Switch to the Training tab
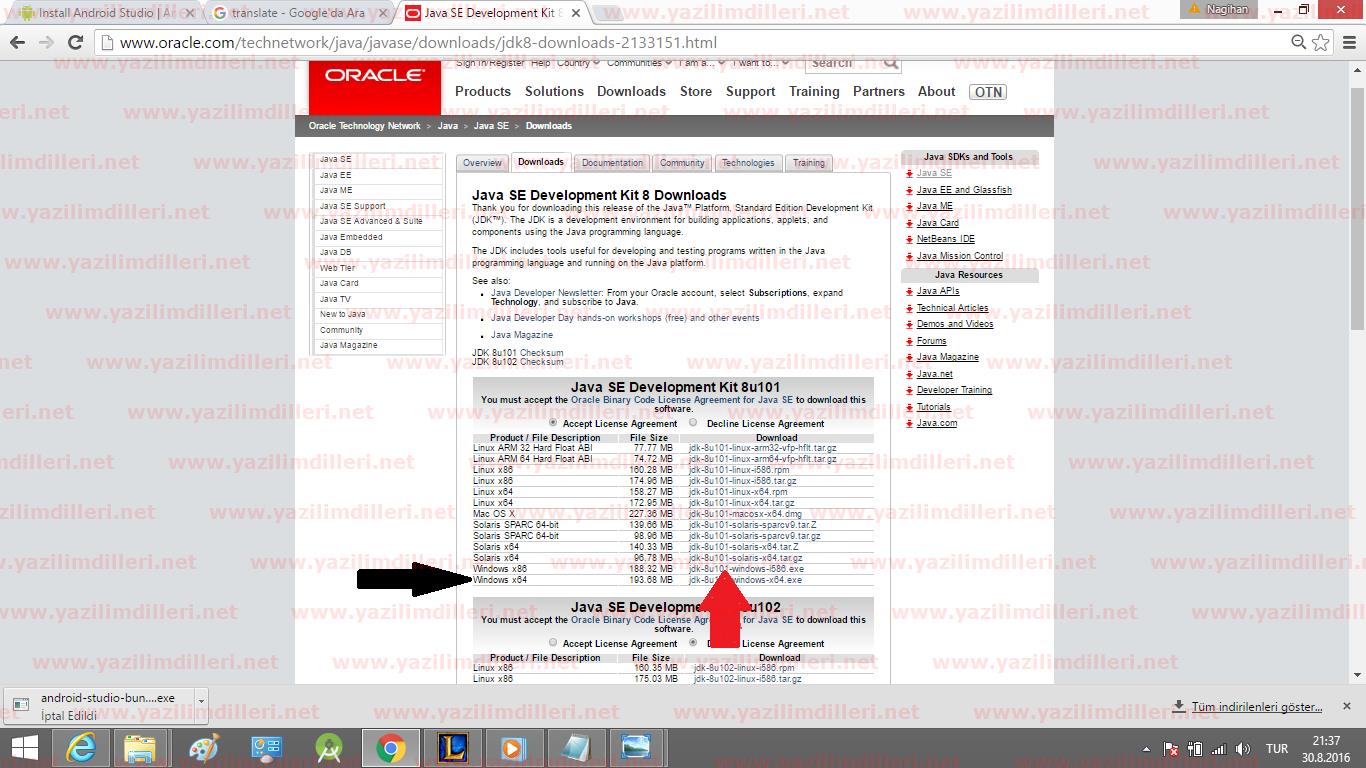1366x768 pixels. [x=809, y=163]
